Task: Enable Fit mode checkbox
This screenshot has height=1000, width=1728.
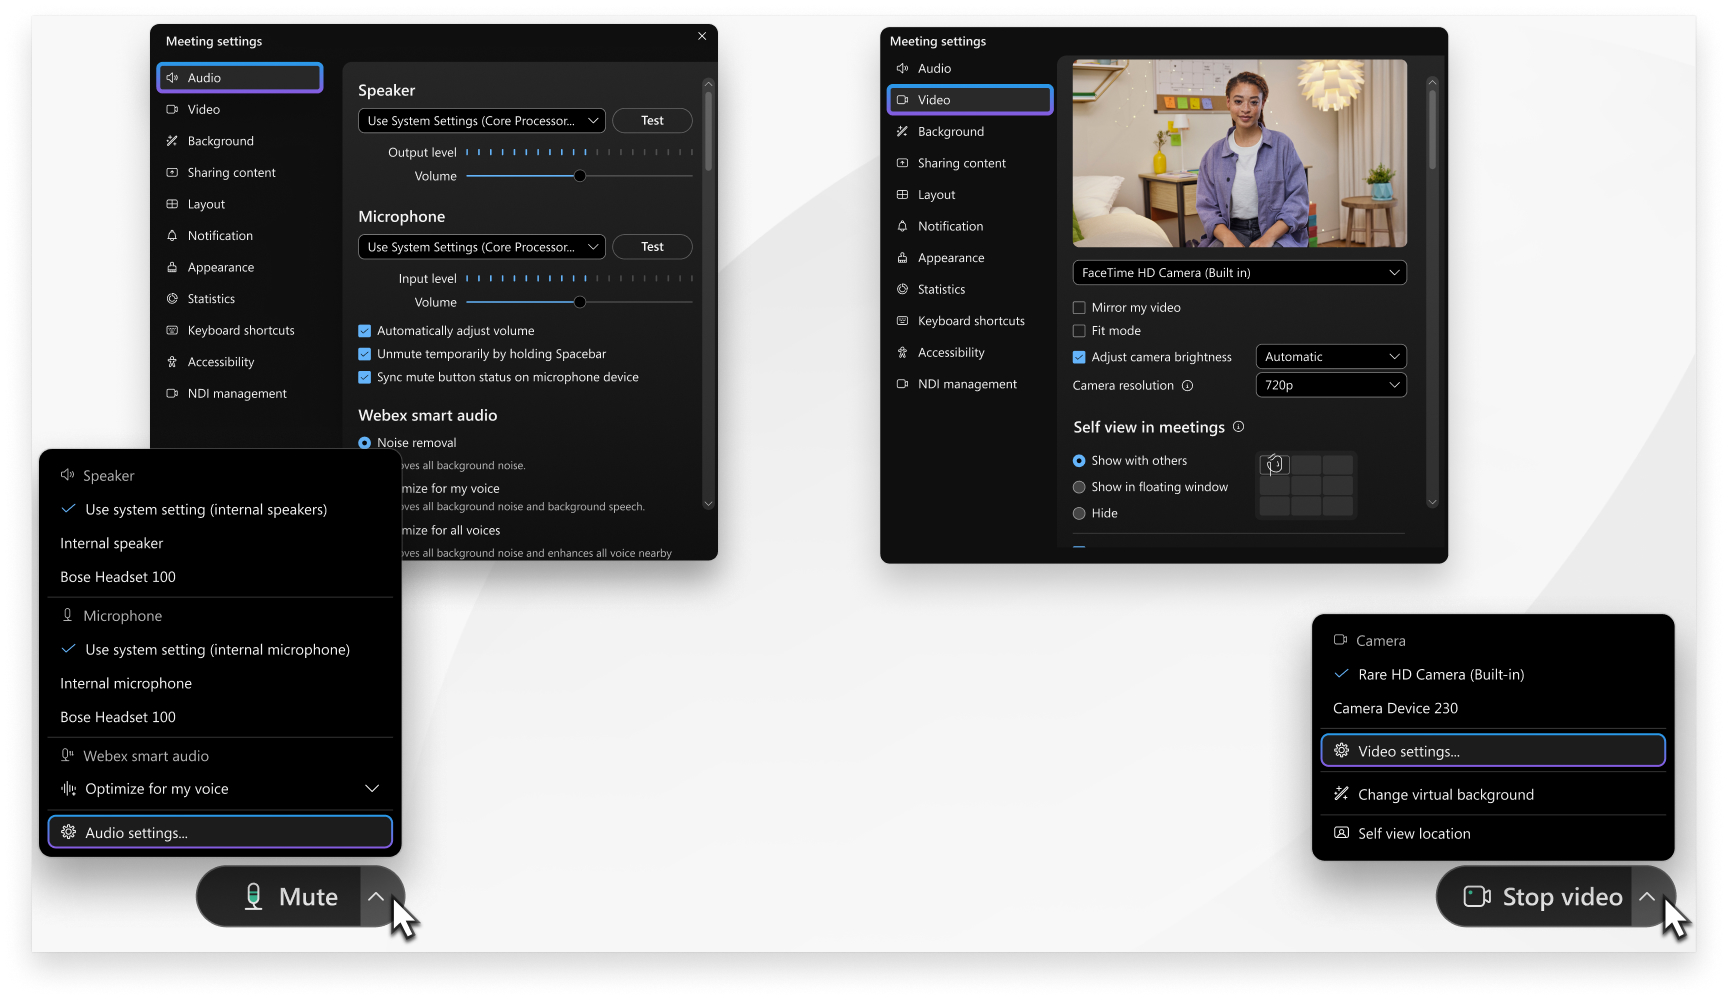Action: coord(1079,331)
